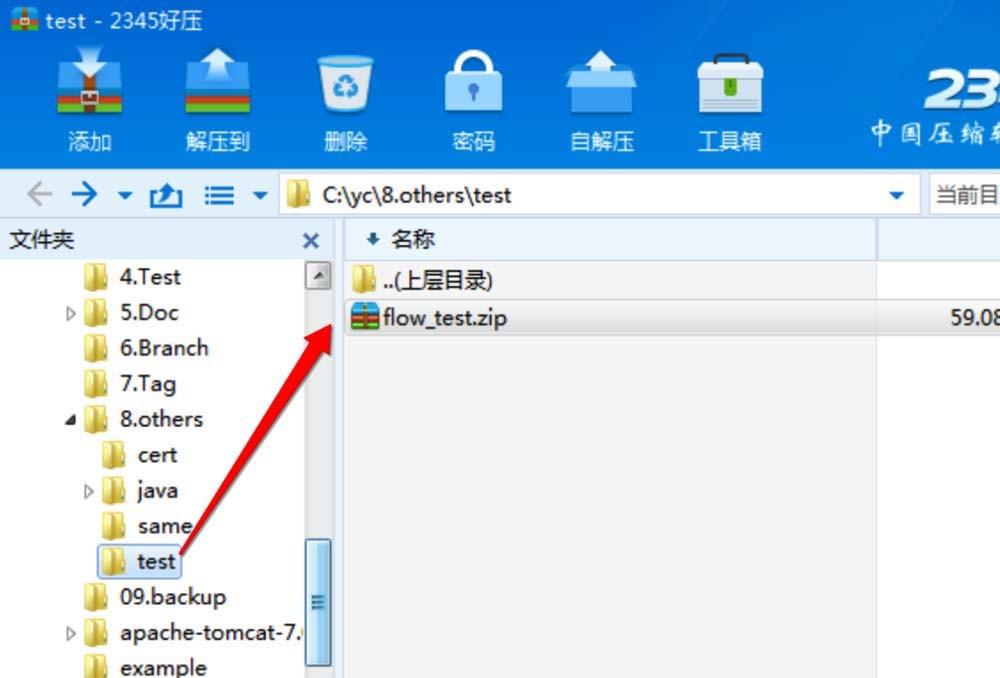Click the 解压到 (Extract to) icon

pos(217,82)
